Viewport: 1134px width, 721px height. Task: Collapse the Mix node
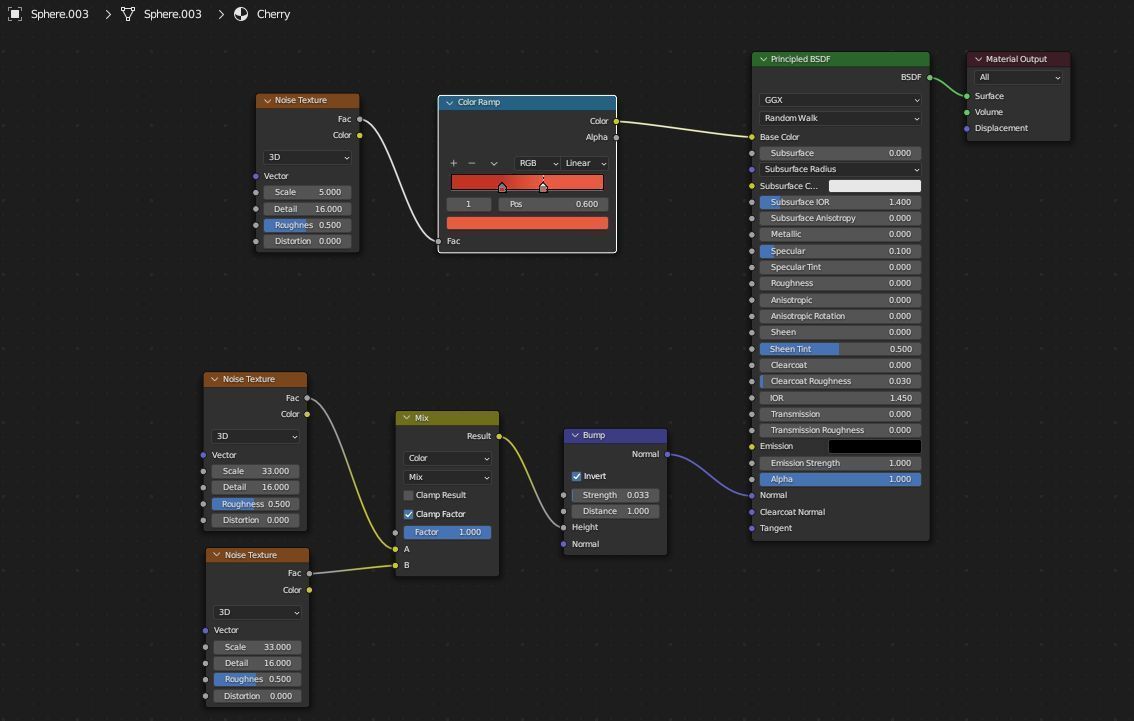(x=406, y=418)
